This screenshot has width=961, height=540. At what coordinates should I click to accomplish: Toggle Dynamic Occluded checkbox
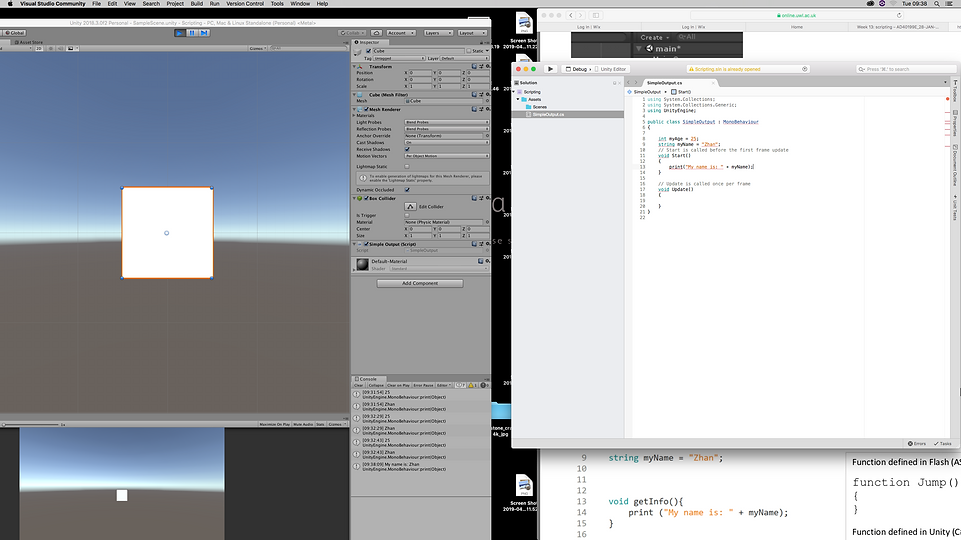click(x=407, y=189)
